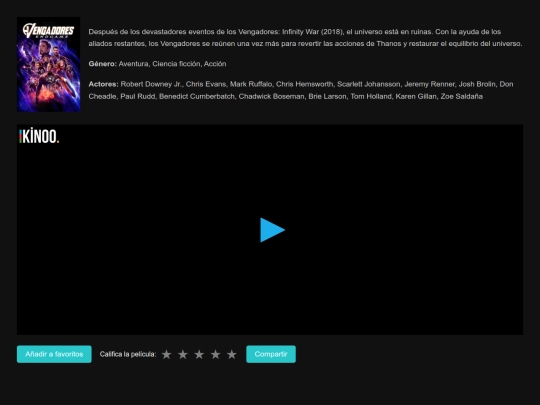This screenshot has width=540, height=405.
Task: Rate the movie four stars
Action: pyautogui.click(x=216, y=354)
